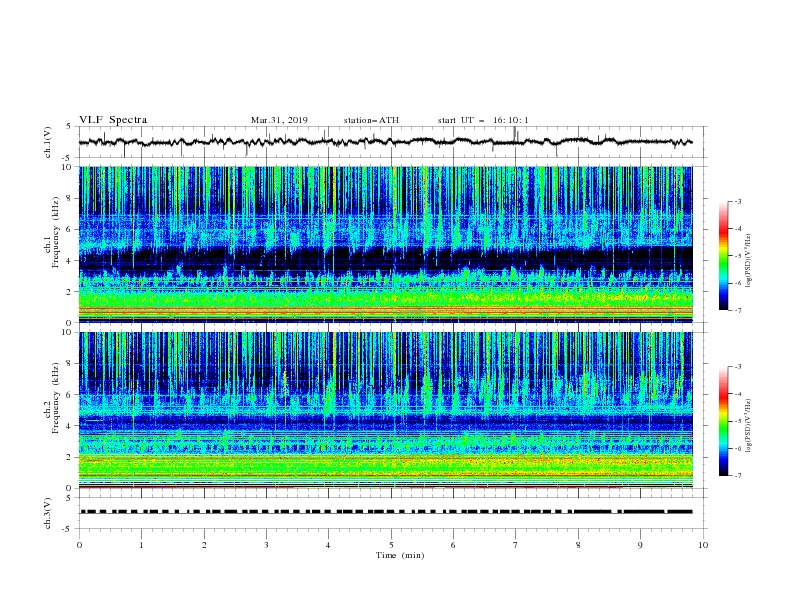Click the "-3" tick on the ch.1 colorbar
Screen dimensions: 792x612
click(737, 201)
